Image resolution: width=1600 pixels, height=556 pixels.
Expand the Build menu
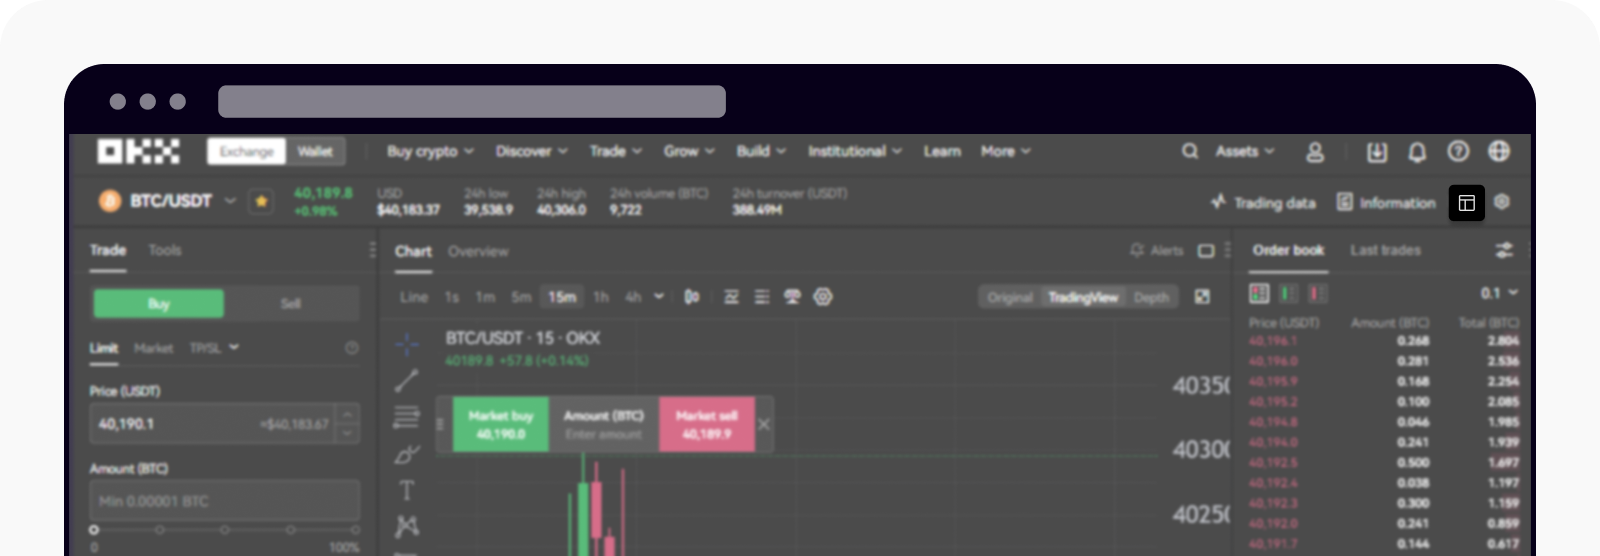[x=761, y=151]
